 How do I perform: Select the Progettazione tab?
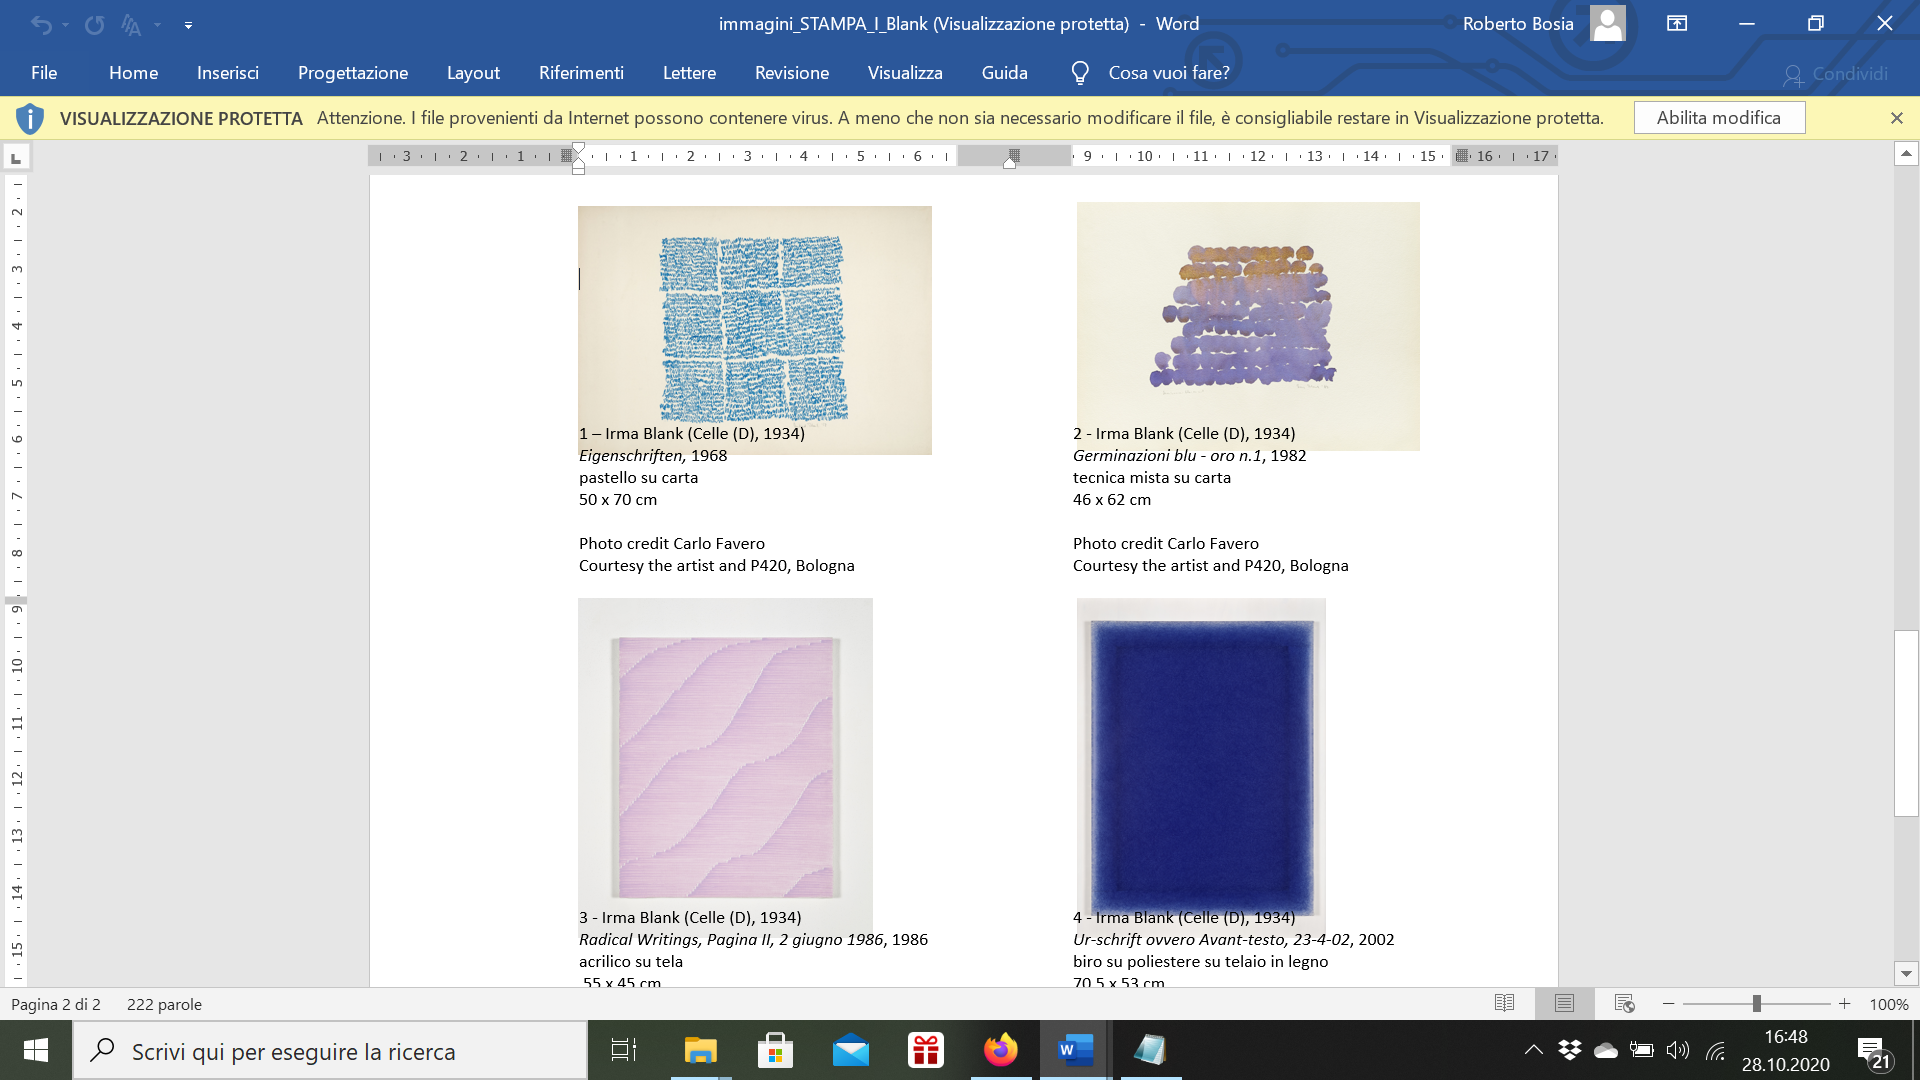click(x=353, y=73)
